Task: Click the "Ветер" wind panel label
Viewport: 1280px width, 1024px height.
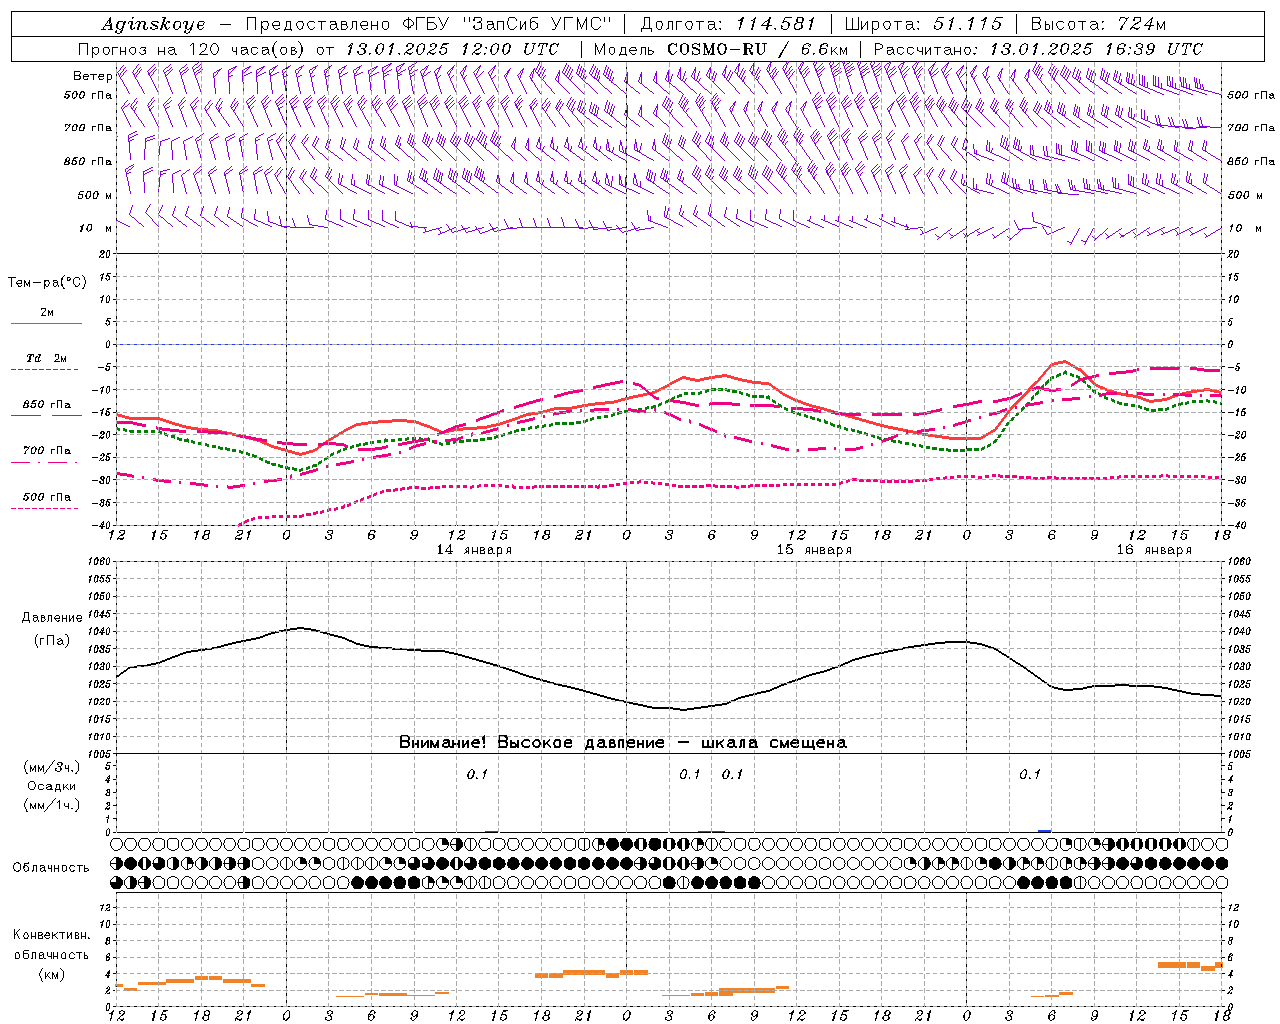Action: [x=92, y=76]
